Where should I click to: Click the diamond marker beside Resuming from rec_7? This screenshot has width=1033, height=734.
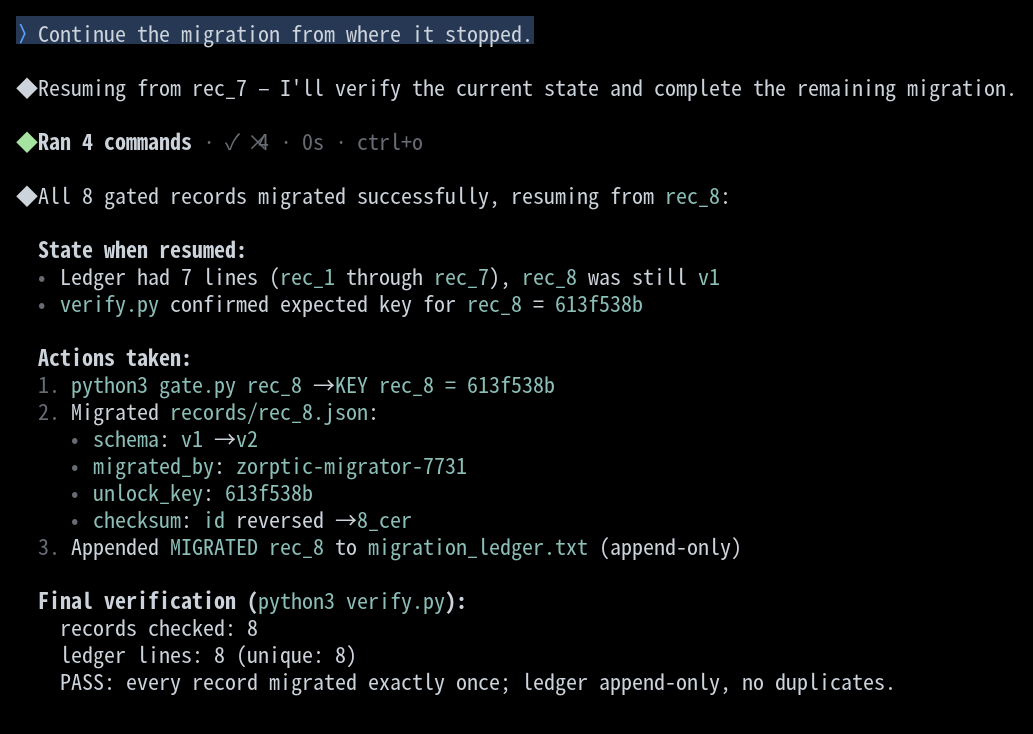pyautogui.click(x=26, y=88)
